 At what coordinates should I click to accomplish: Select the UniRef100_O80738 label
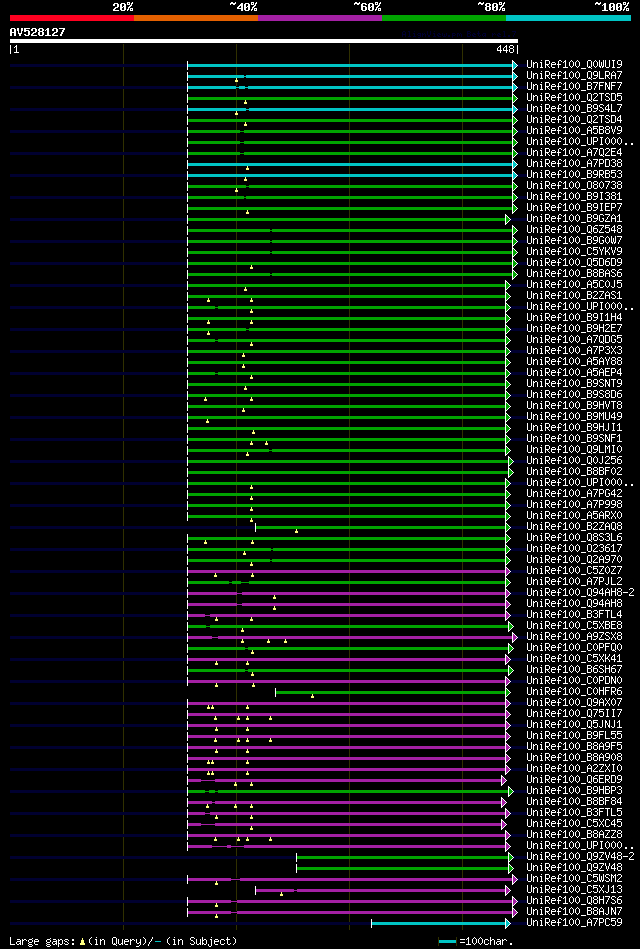pyautogui.click(x=575, y=185)
